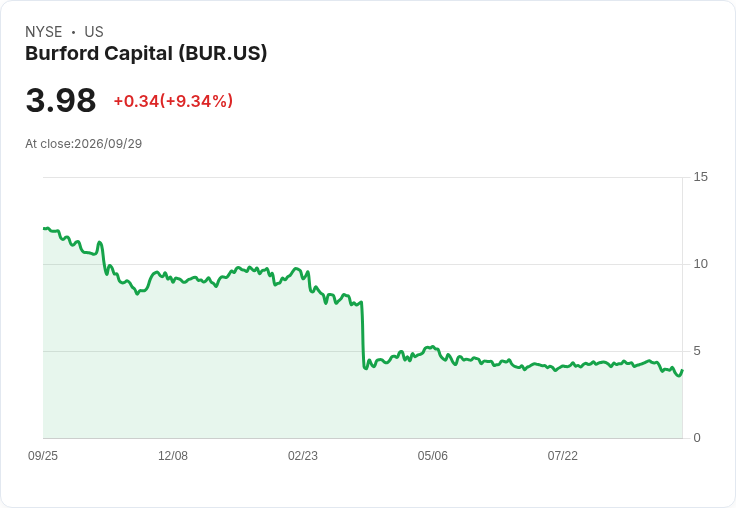736x508 pixels.
Task: Click the 05/06 x-axis date label
Action: [x=433, y=455]
